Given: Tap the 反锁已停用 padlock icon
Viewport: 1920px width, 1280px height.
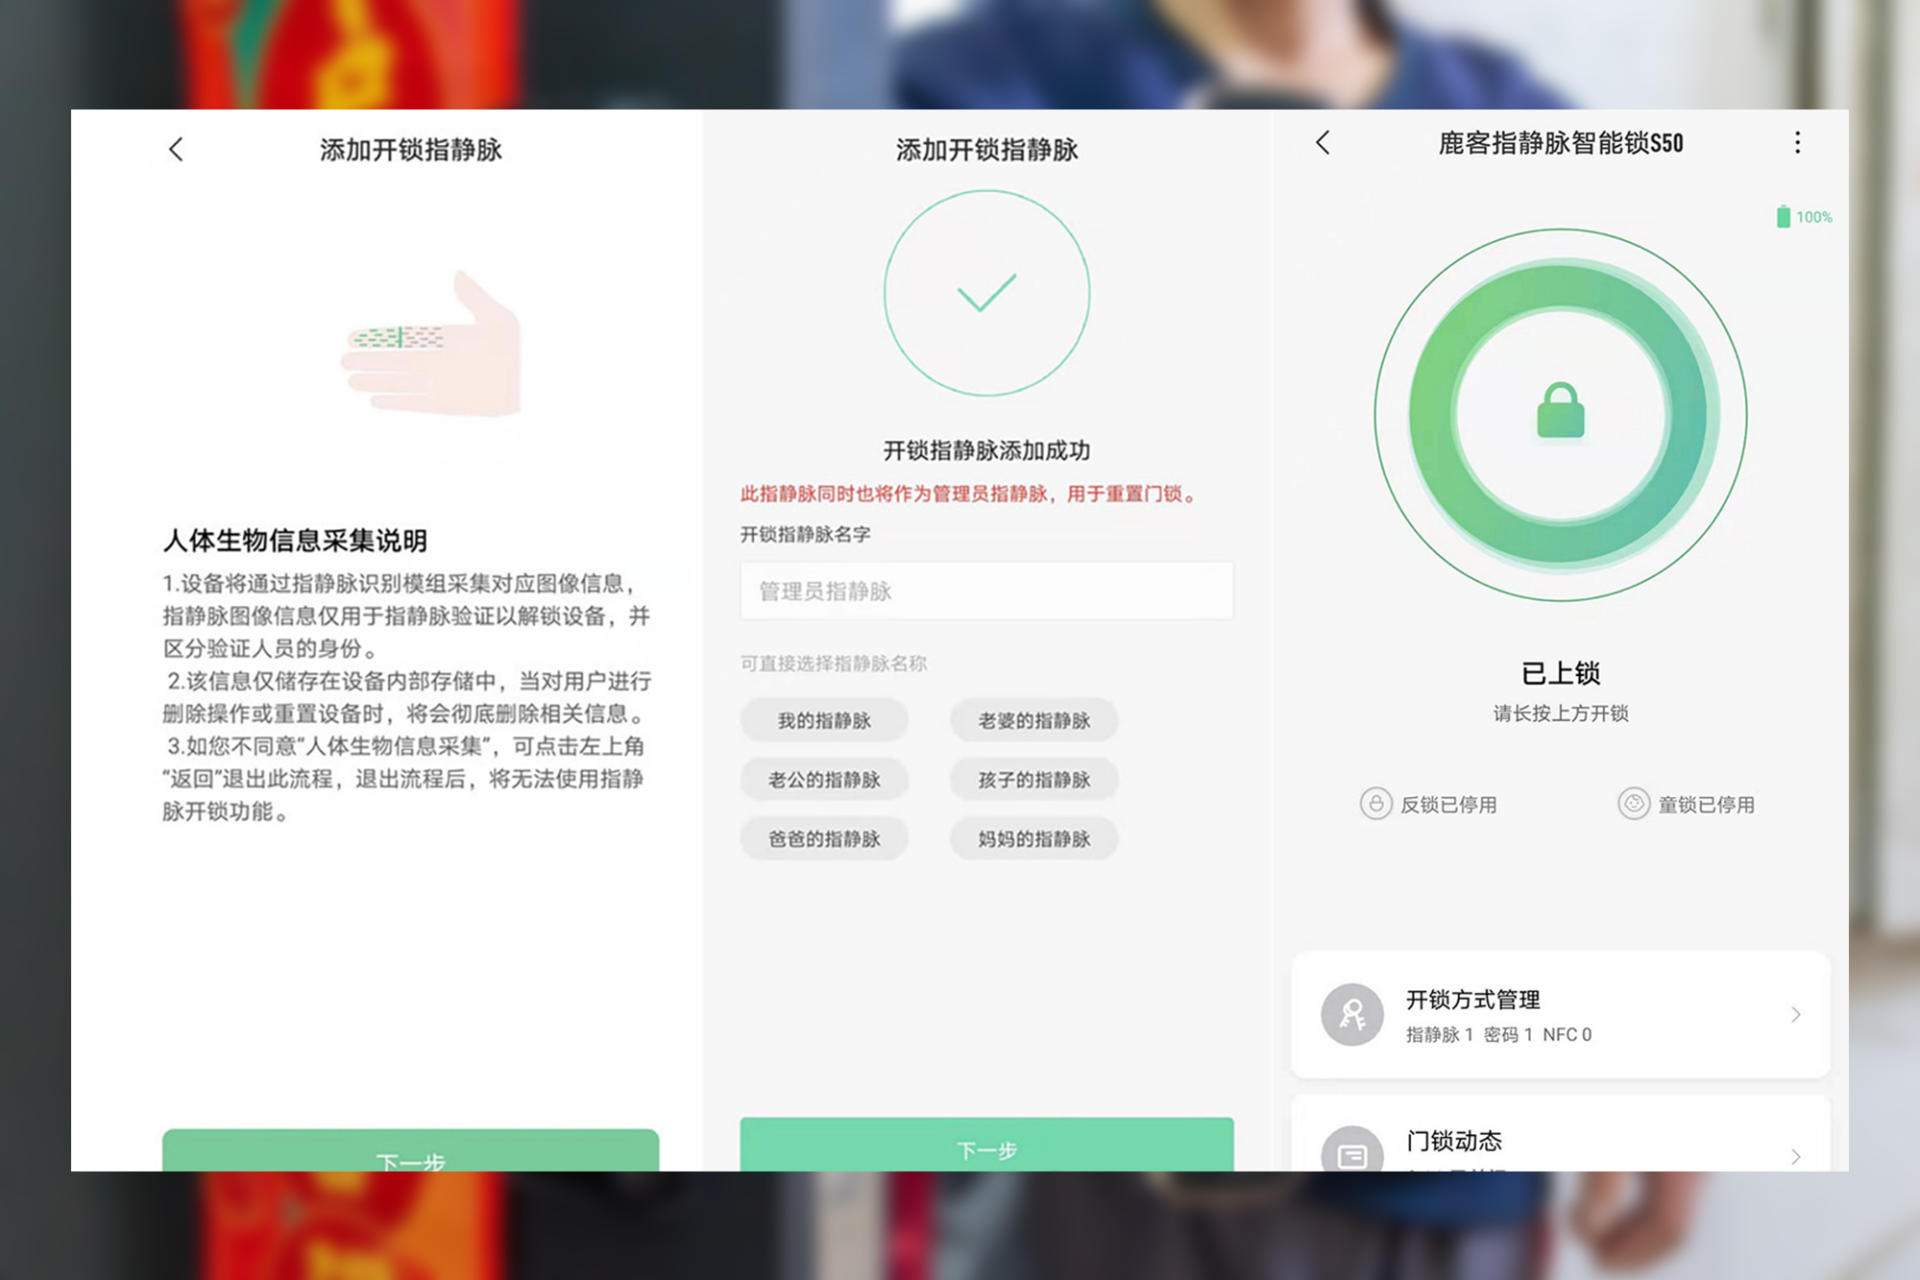Looking at the screenshot, I should point(1376,803).
